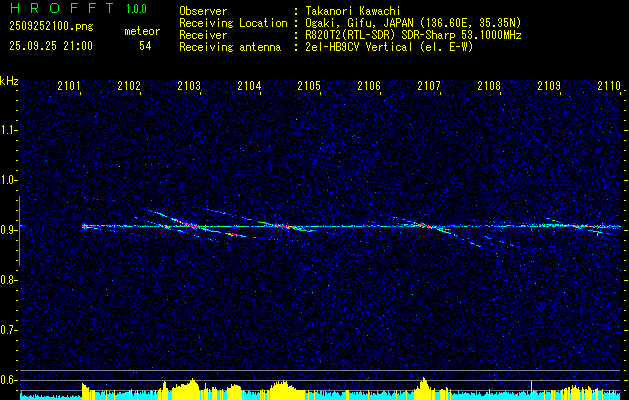Click the 1.0 kHz axis label
Image resolution: width=629 pixels, height=400 pixels.
(x=8, y=180)
